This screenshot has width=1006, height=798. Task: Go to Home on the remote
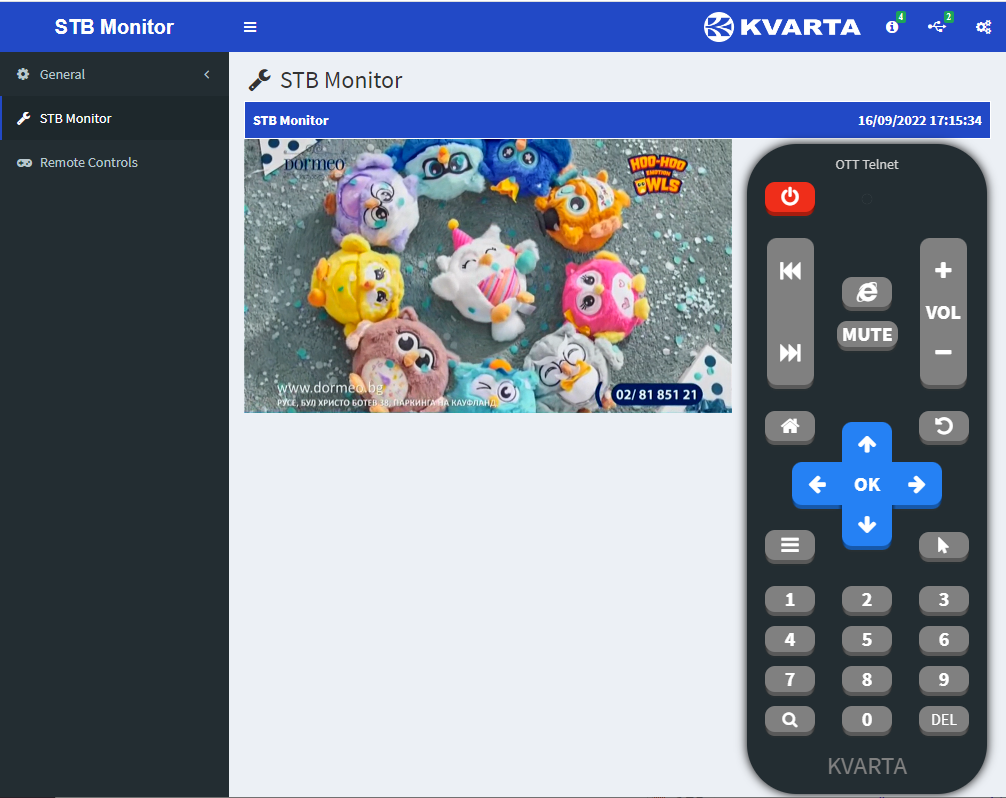click(790, 426)
